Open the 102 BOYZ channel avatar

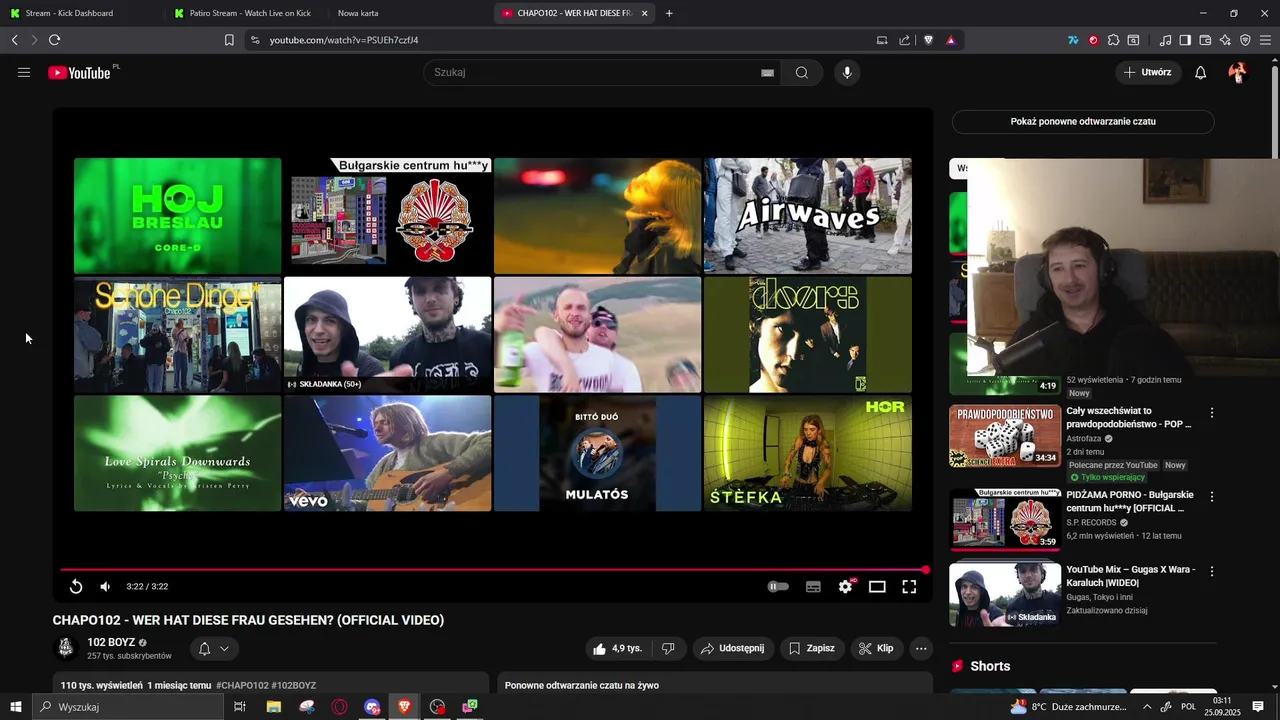pyautogui.click(x=65, y=648)
